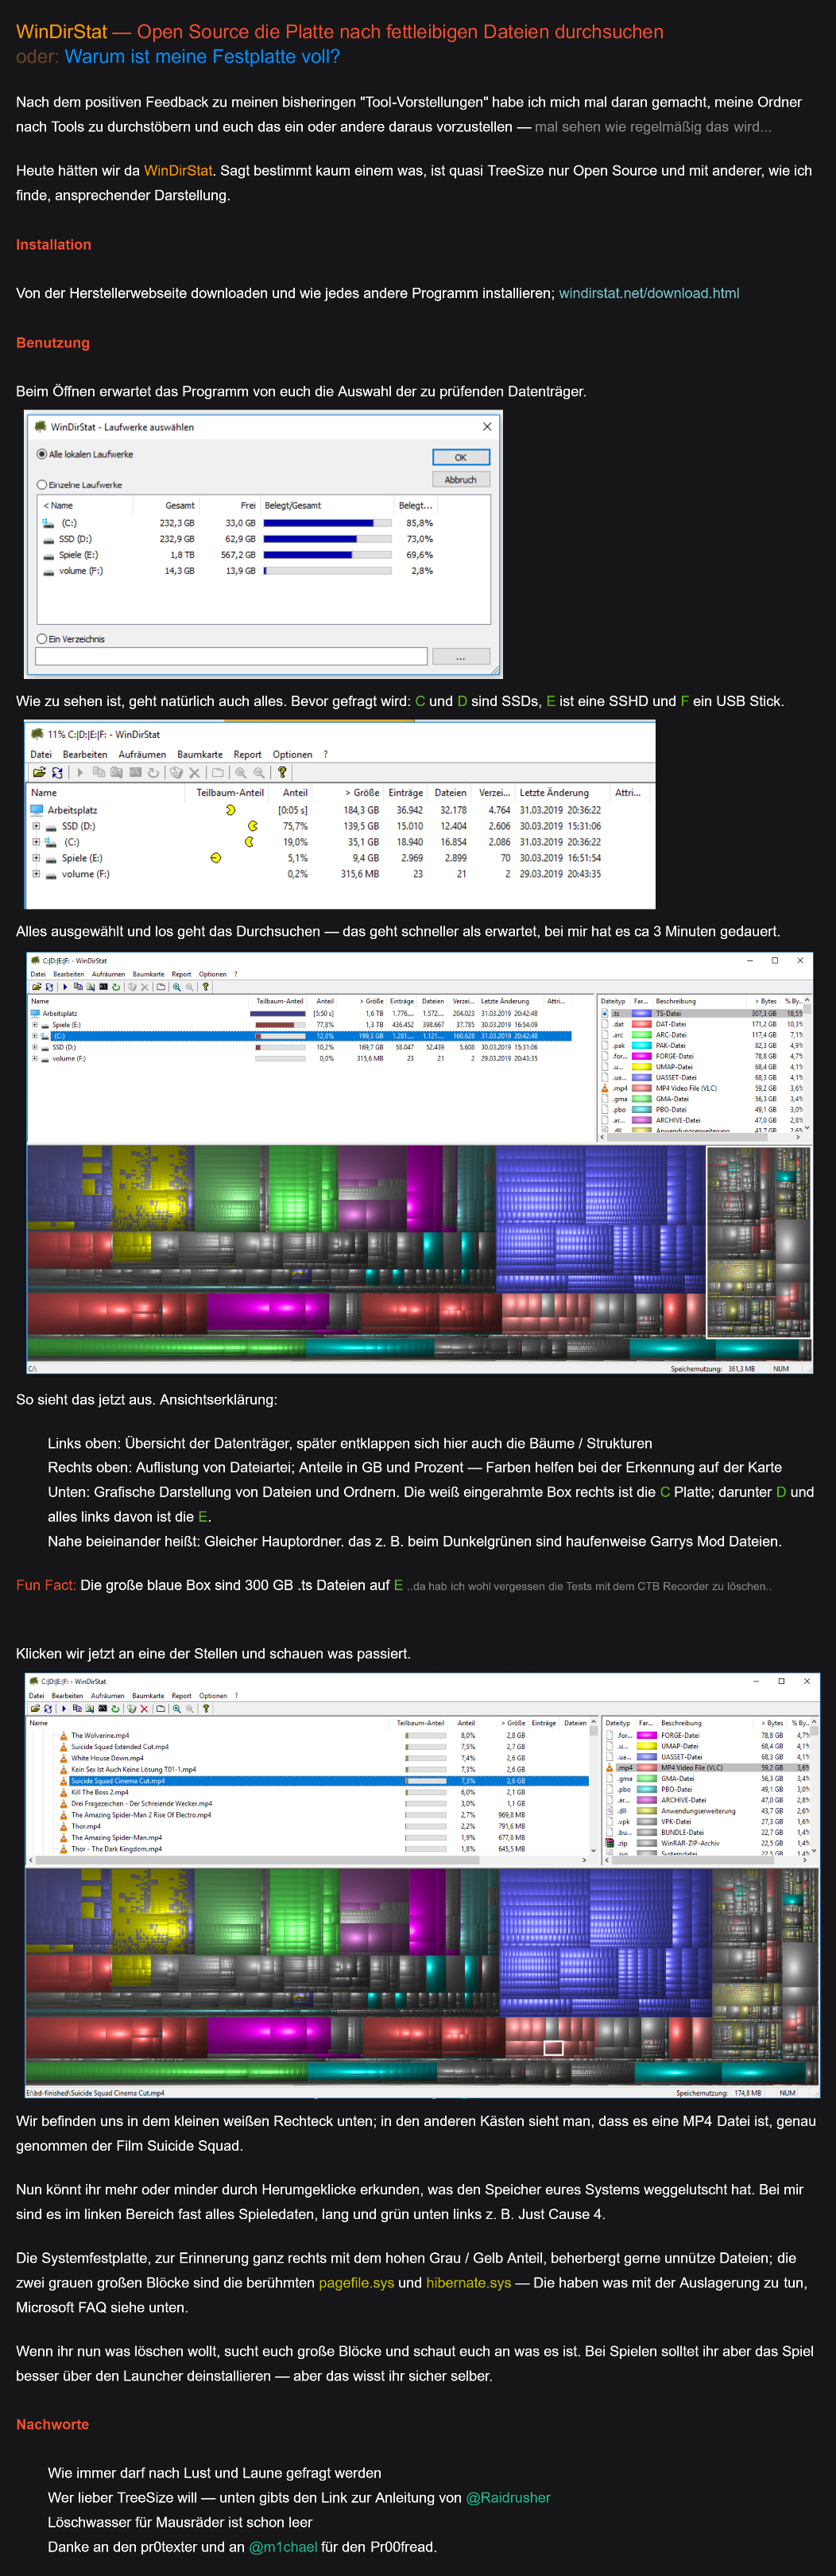Click the pacman icon in the SSD (D:) scan row
Screen dimensions: 836x2576
click(252, 826)
